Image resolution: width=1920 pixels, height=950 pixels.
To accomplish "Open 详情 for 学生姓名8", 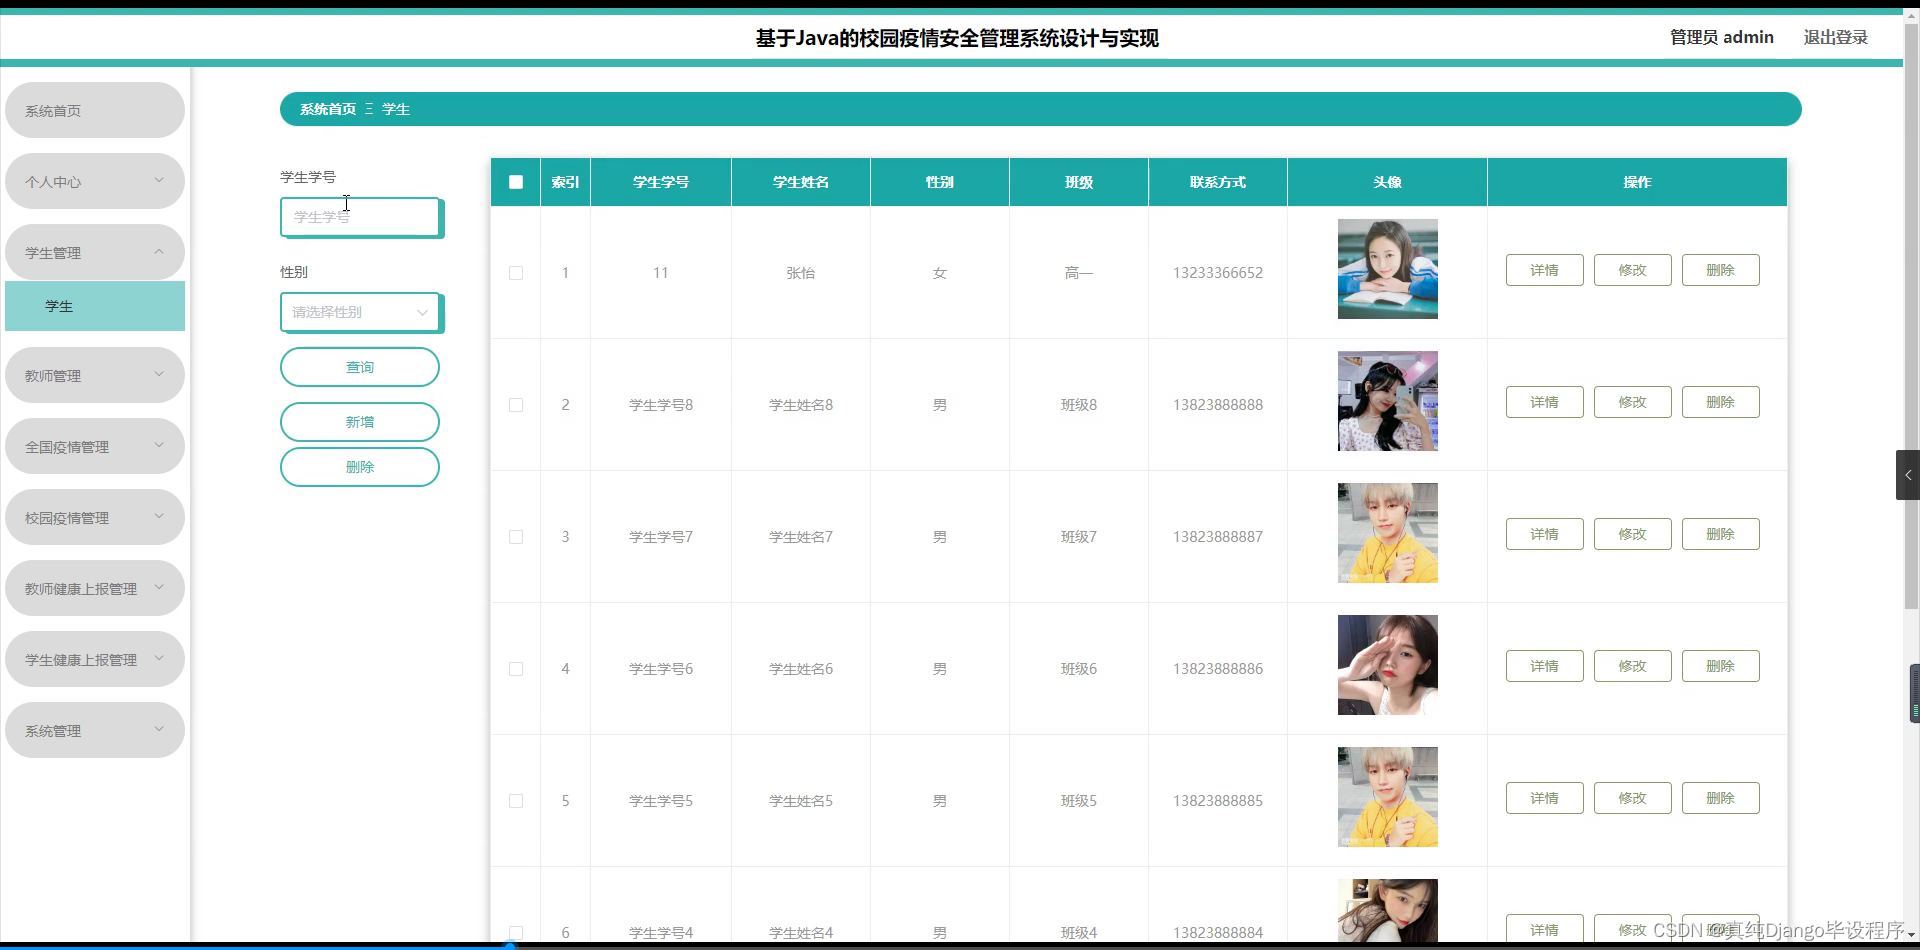I will click(x=1545, y=402).
